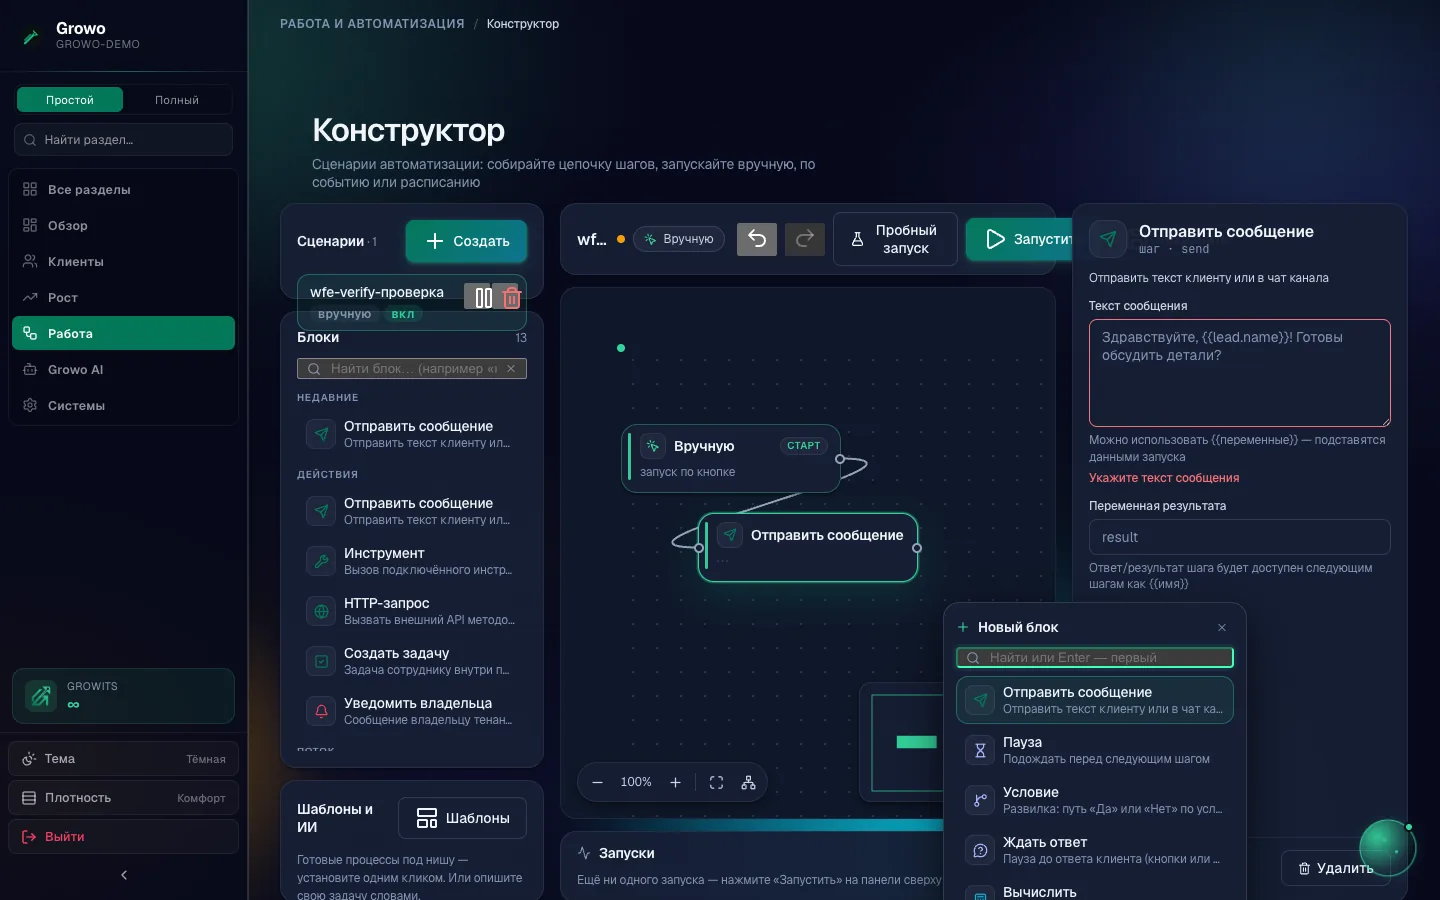
Task: Change the theme via the Тема row
Action: click(124, 759)
